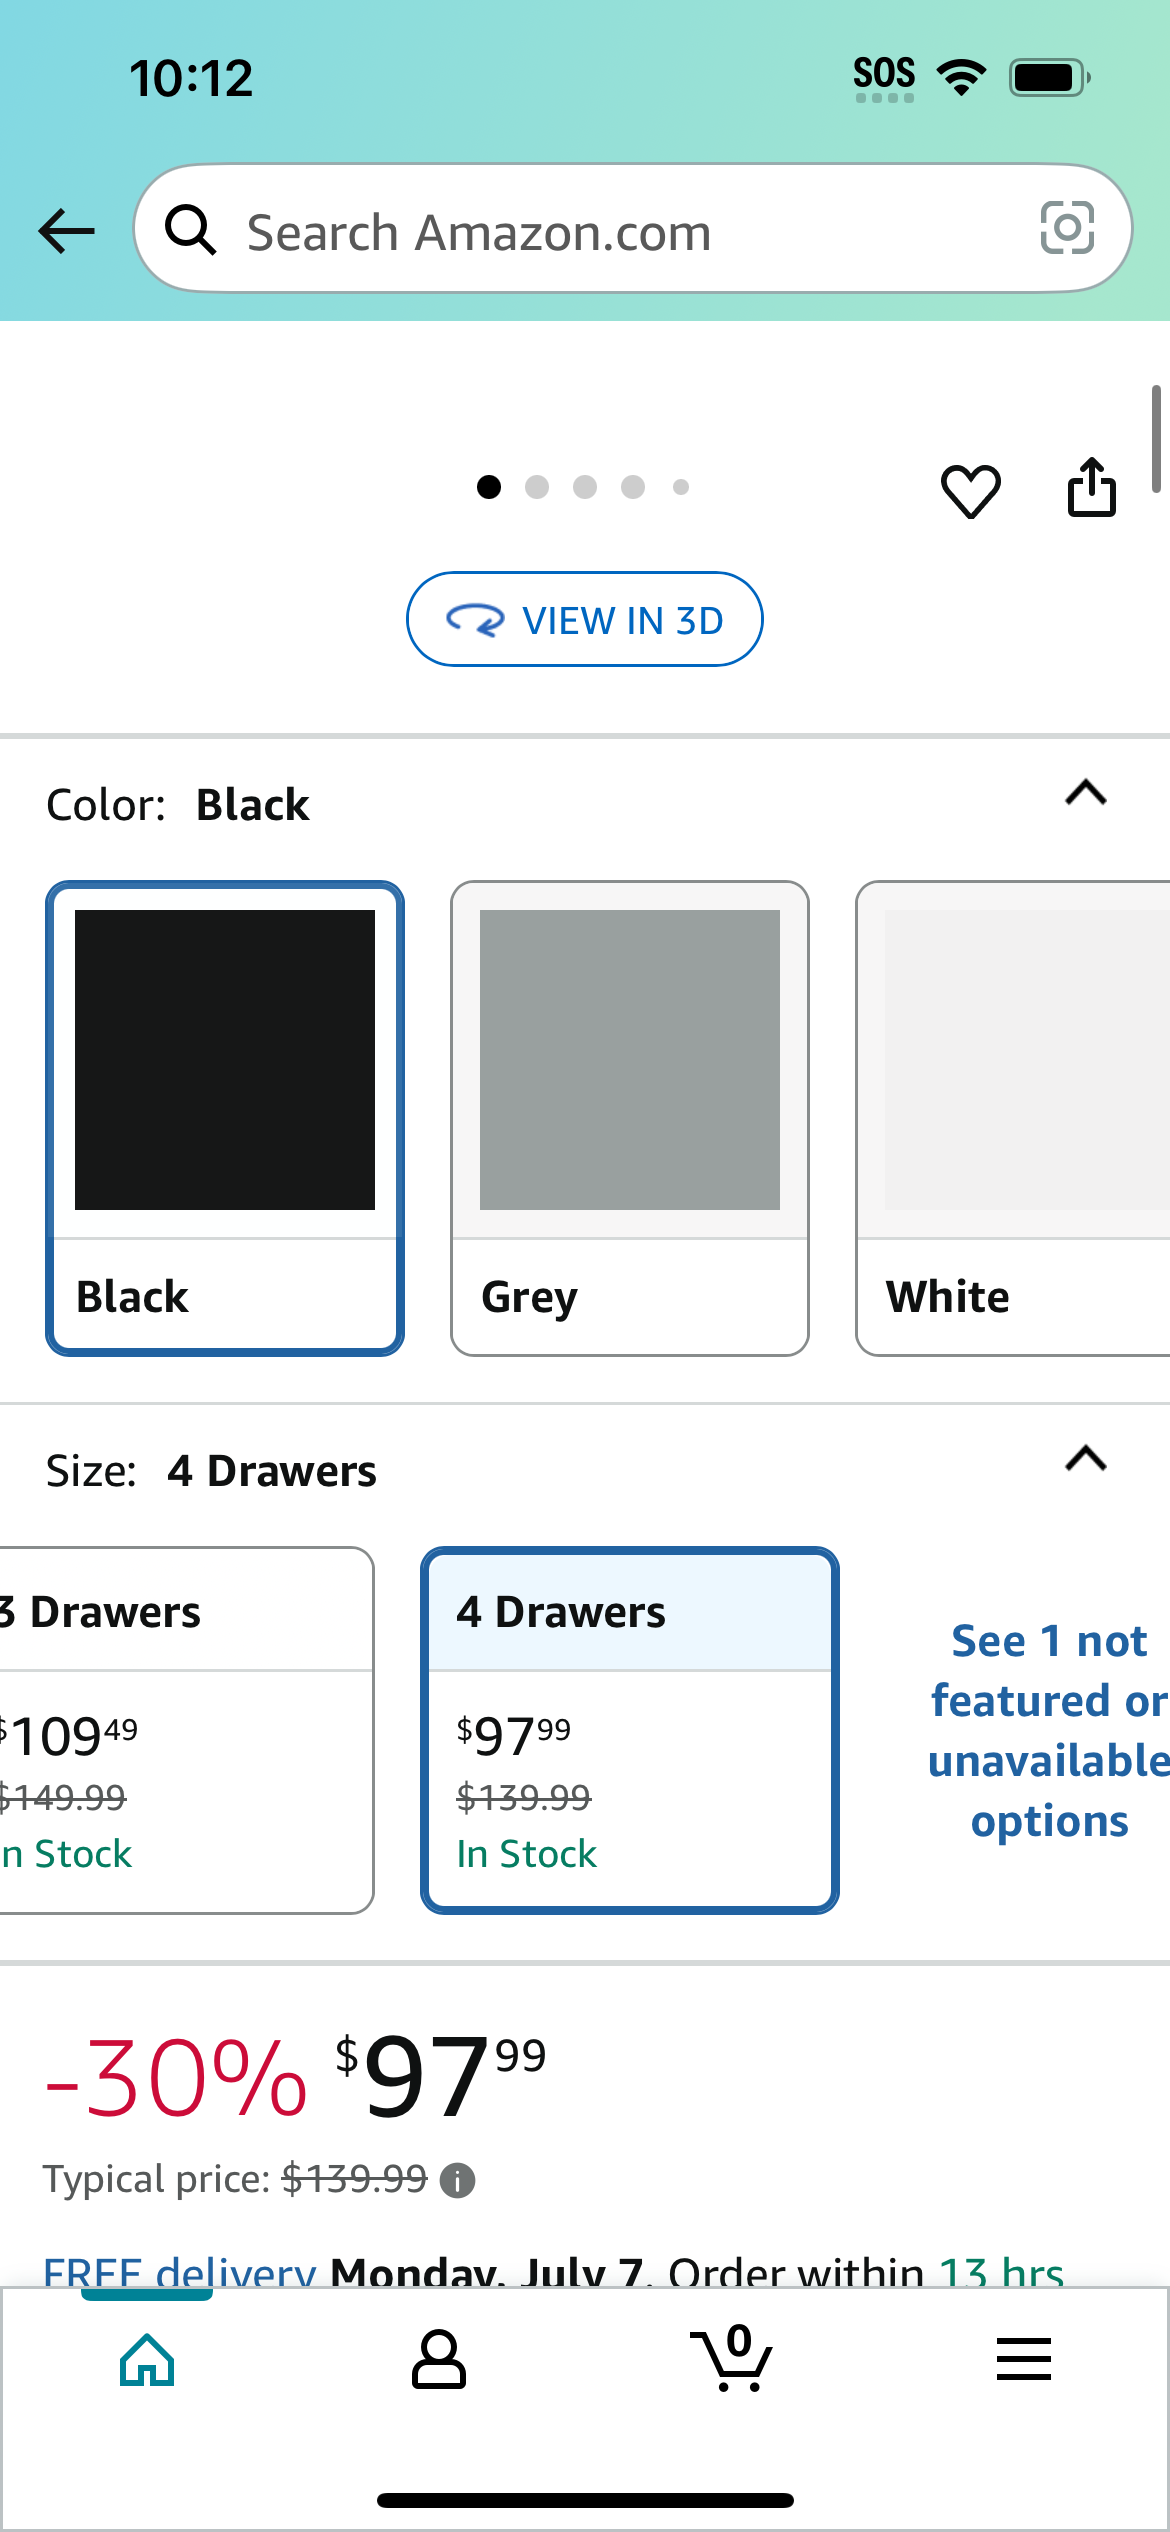Select the 4 Drawers size card

630,1730
